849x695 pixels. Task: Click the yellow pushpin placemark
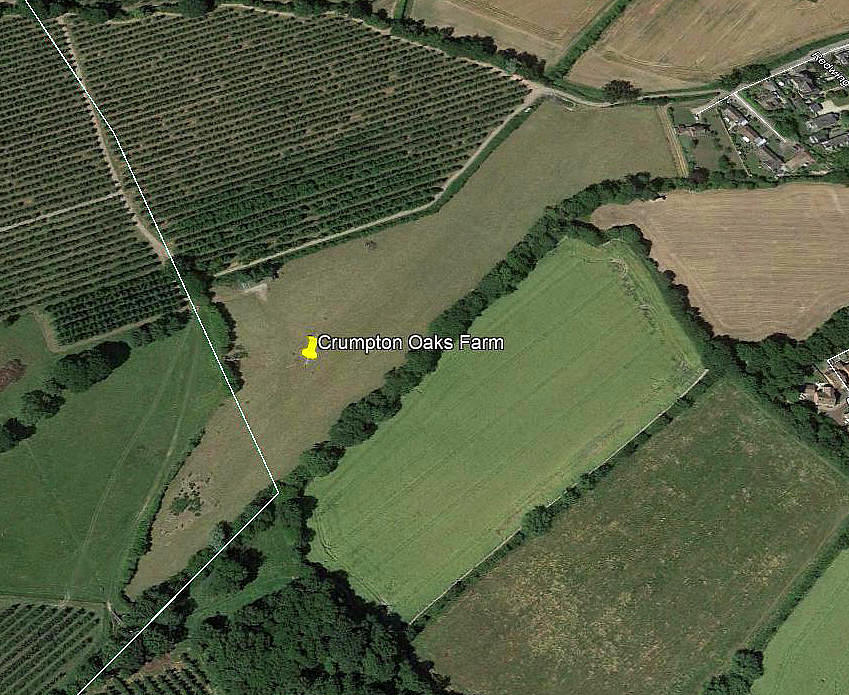tap(310, 348)
